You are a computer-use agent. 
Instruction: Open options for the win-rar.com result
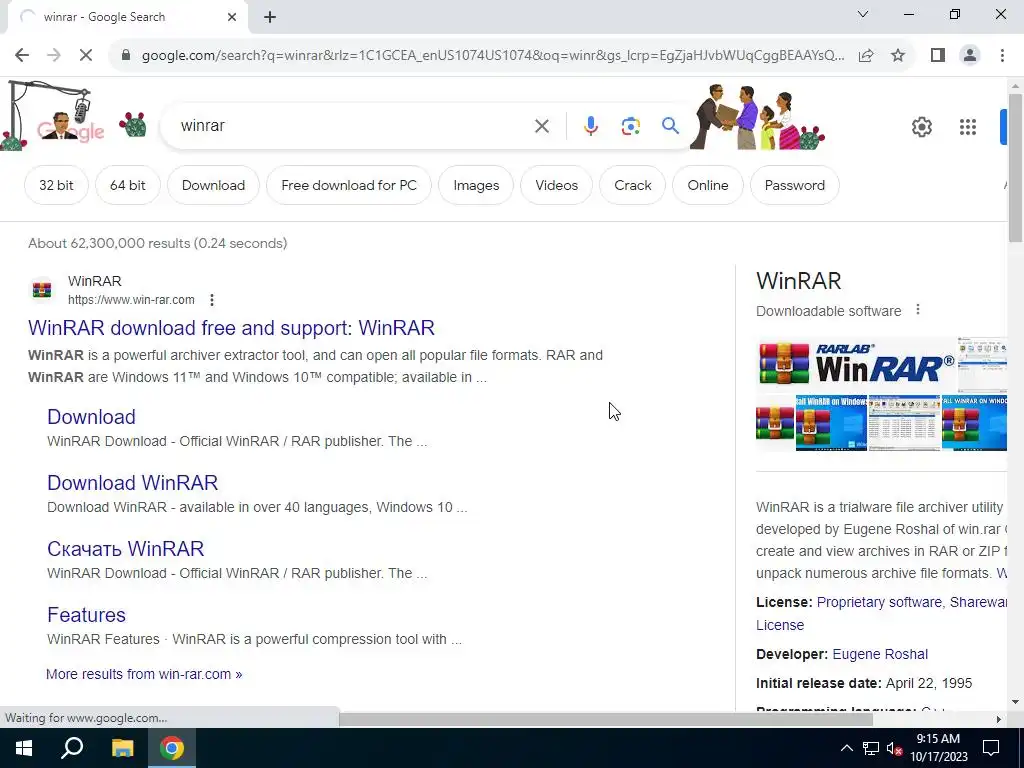pyautogui.click(x=212, y=300)
